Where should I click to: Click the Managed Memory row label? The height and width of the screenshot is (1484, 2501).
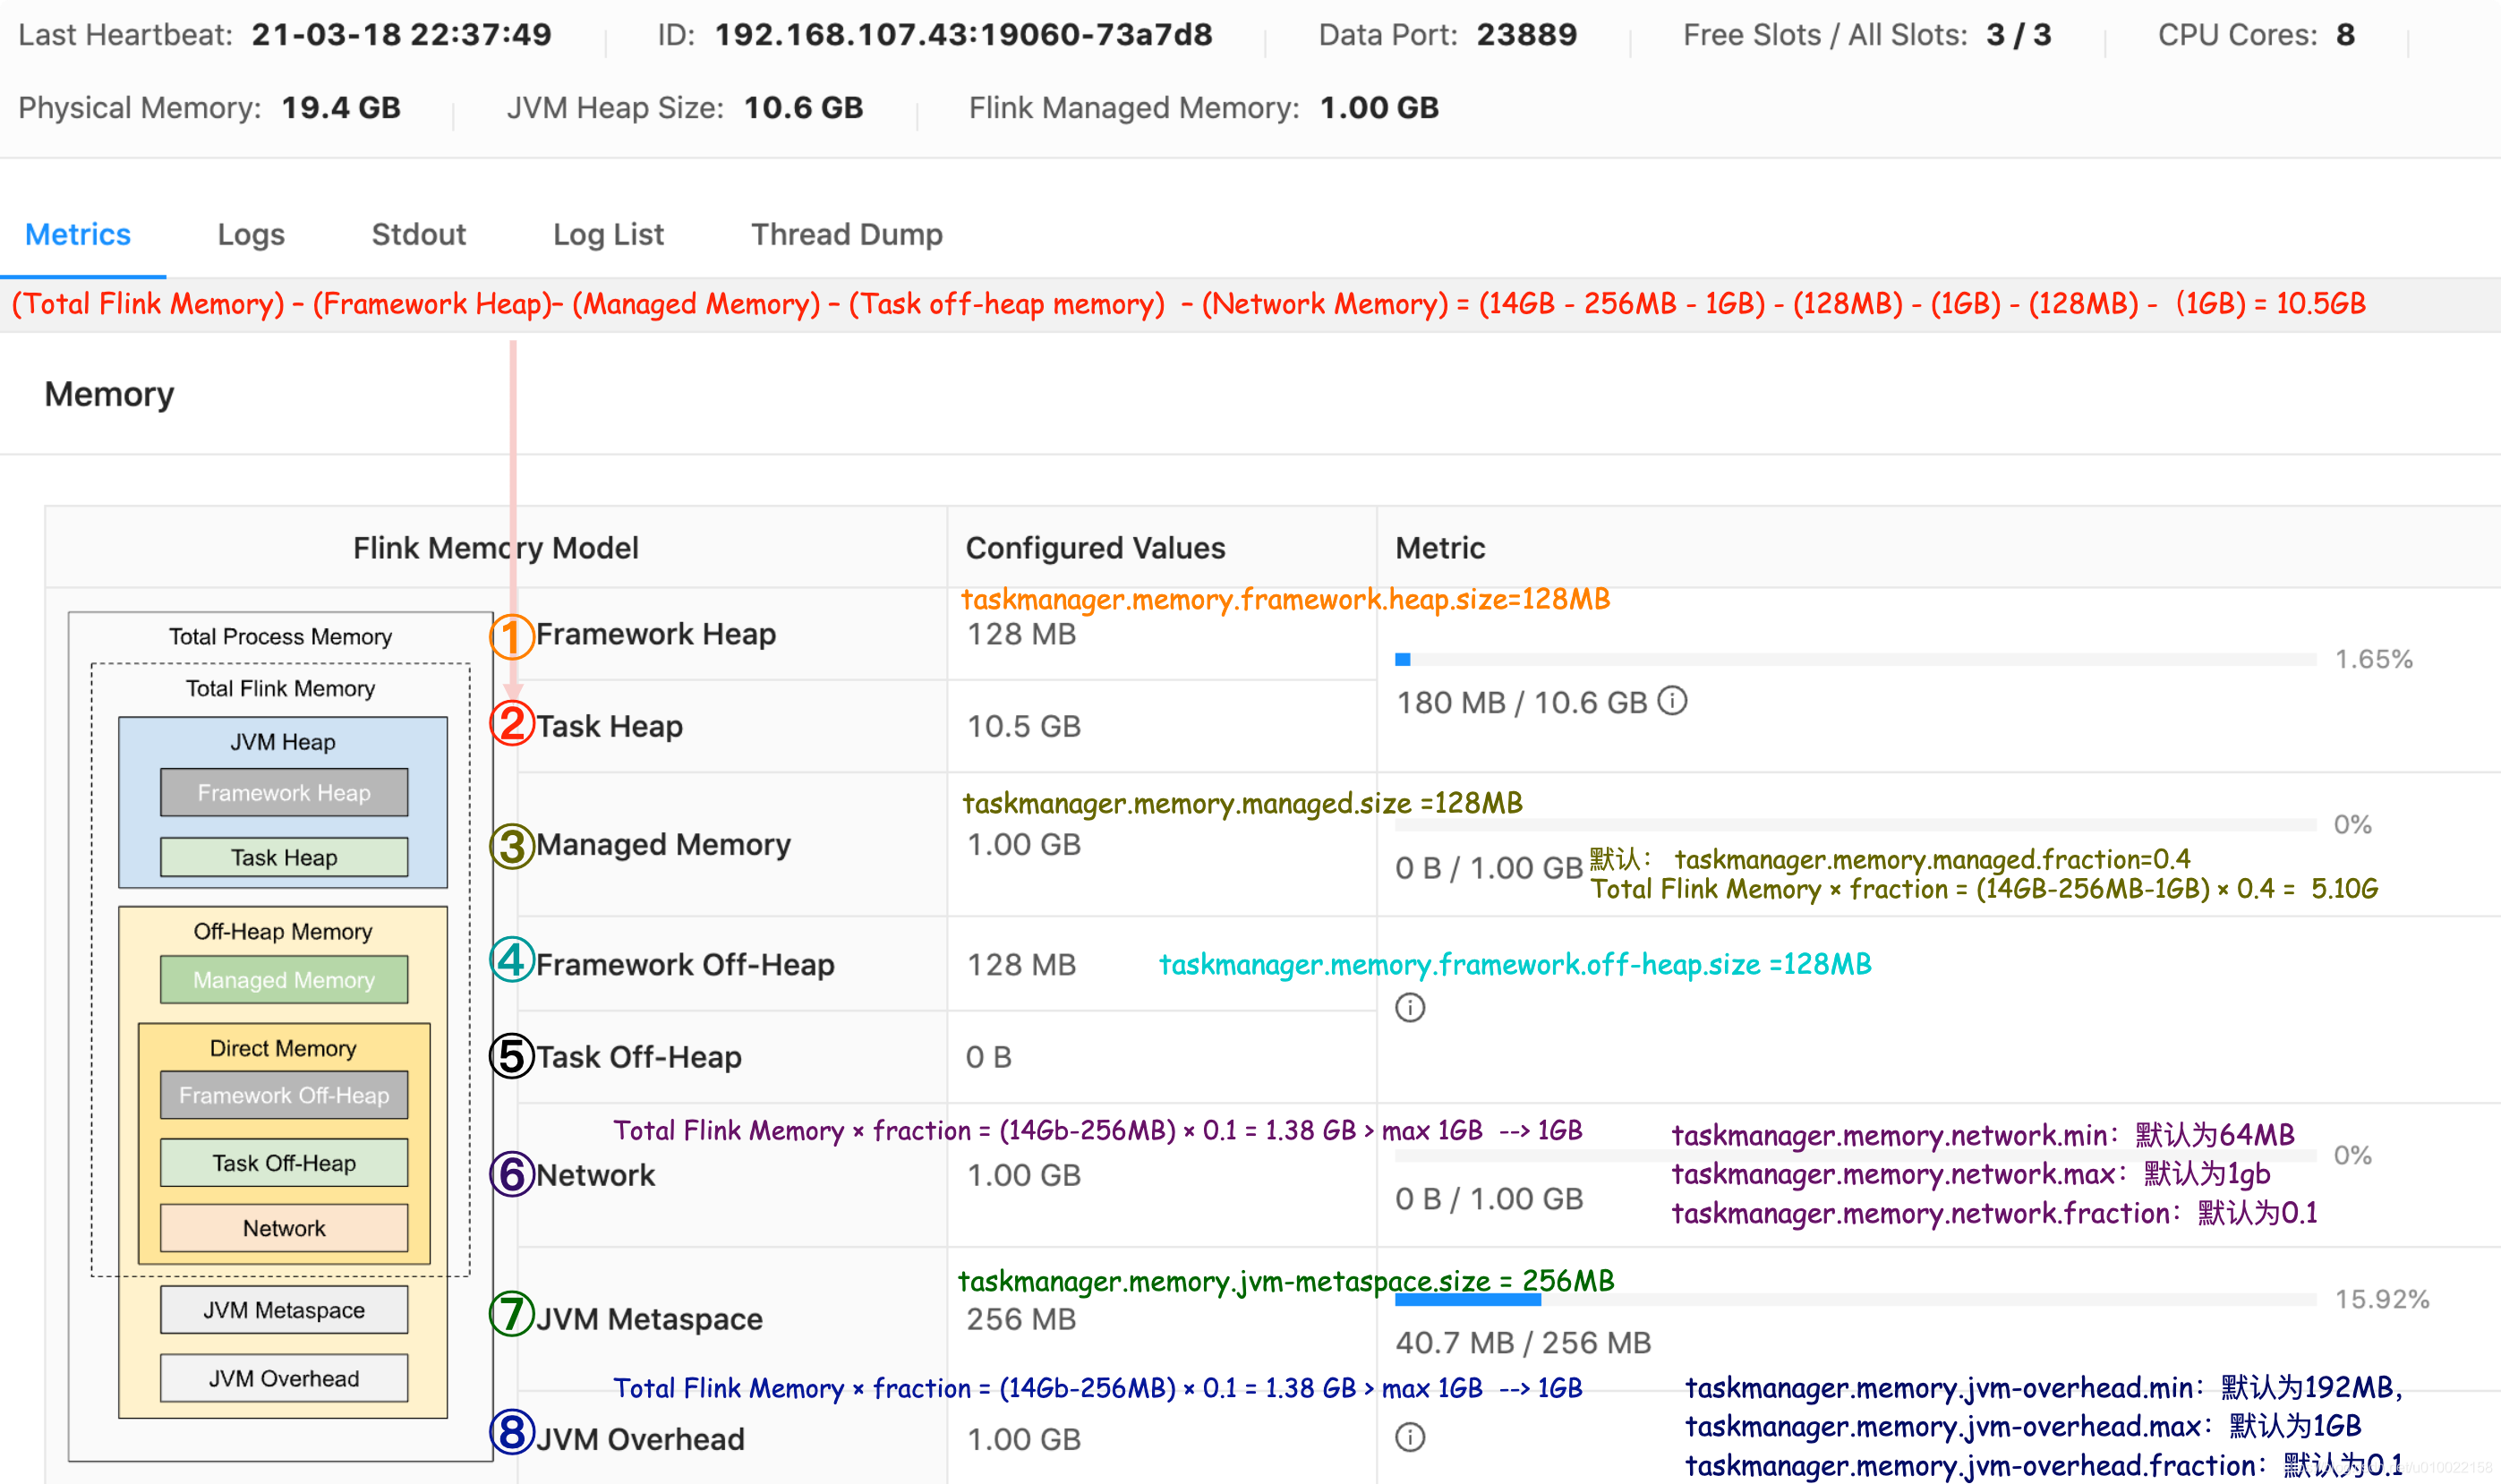(663, 844)
